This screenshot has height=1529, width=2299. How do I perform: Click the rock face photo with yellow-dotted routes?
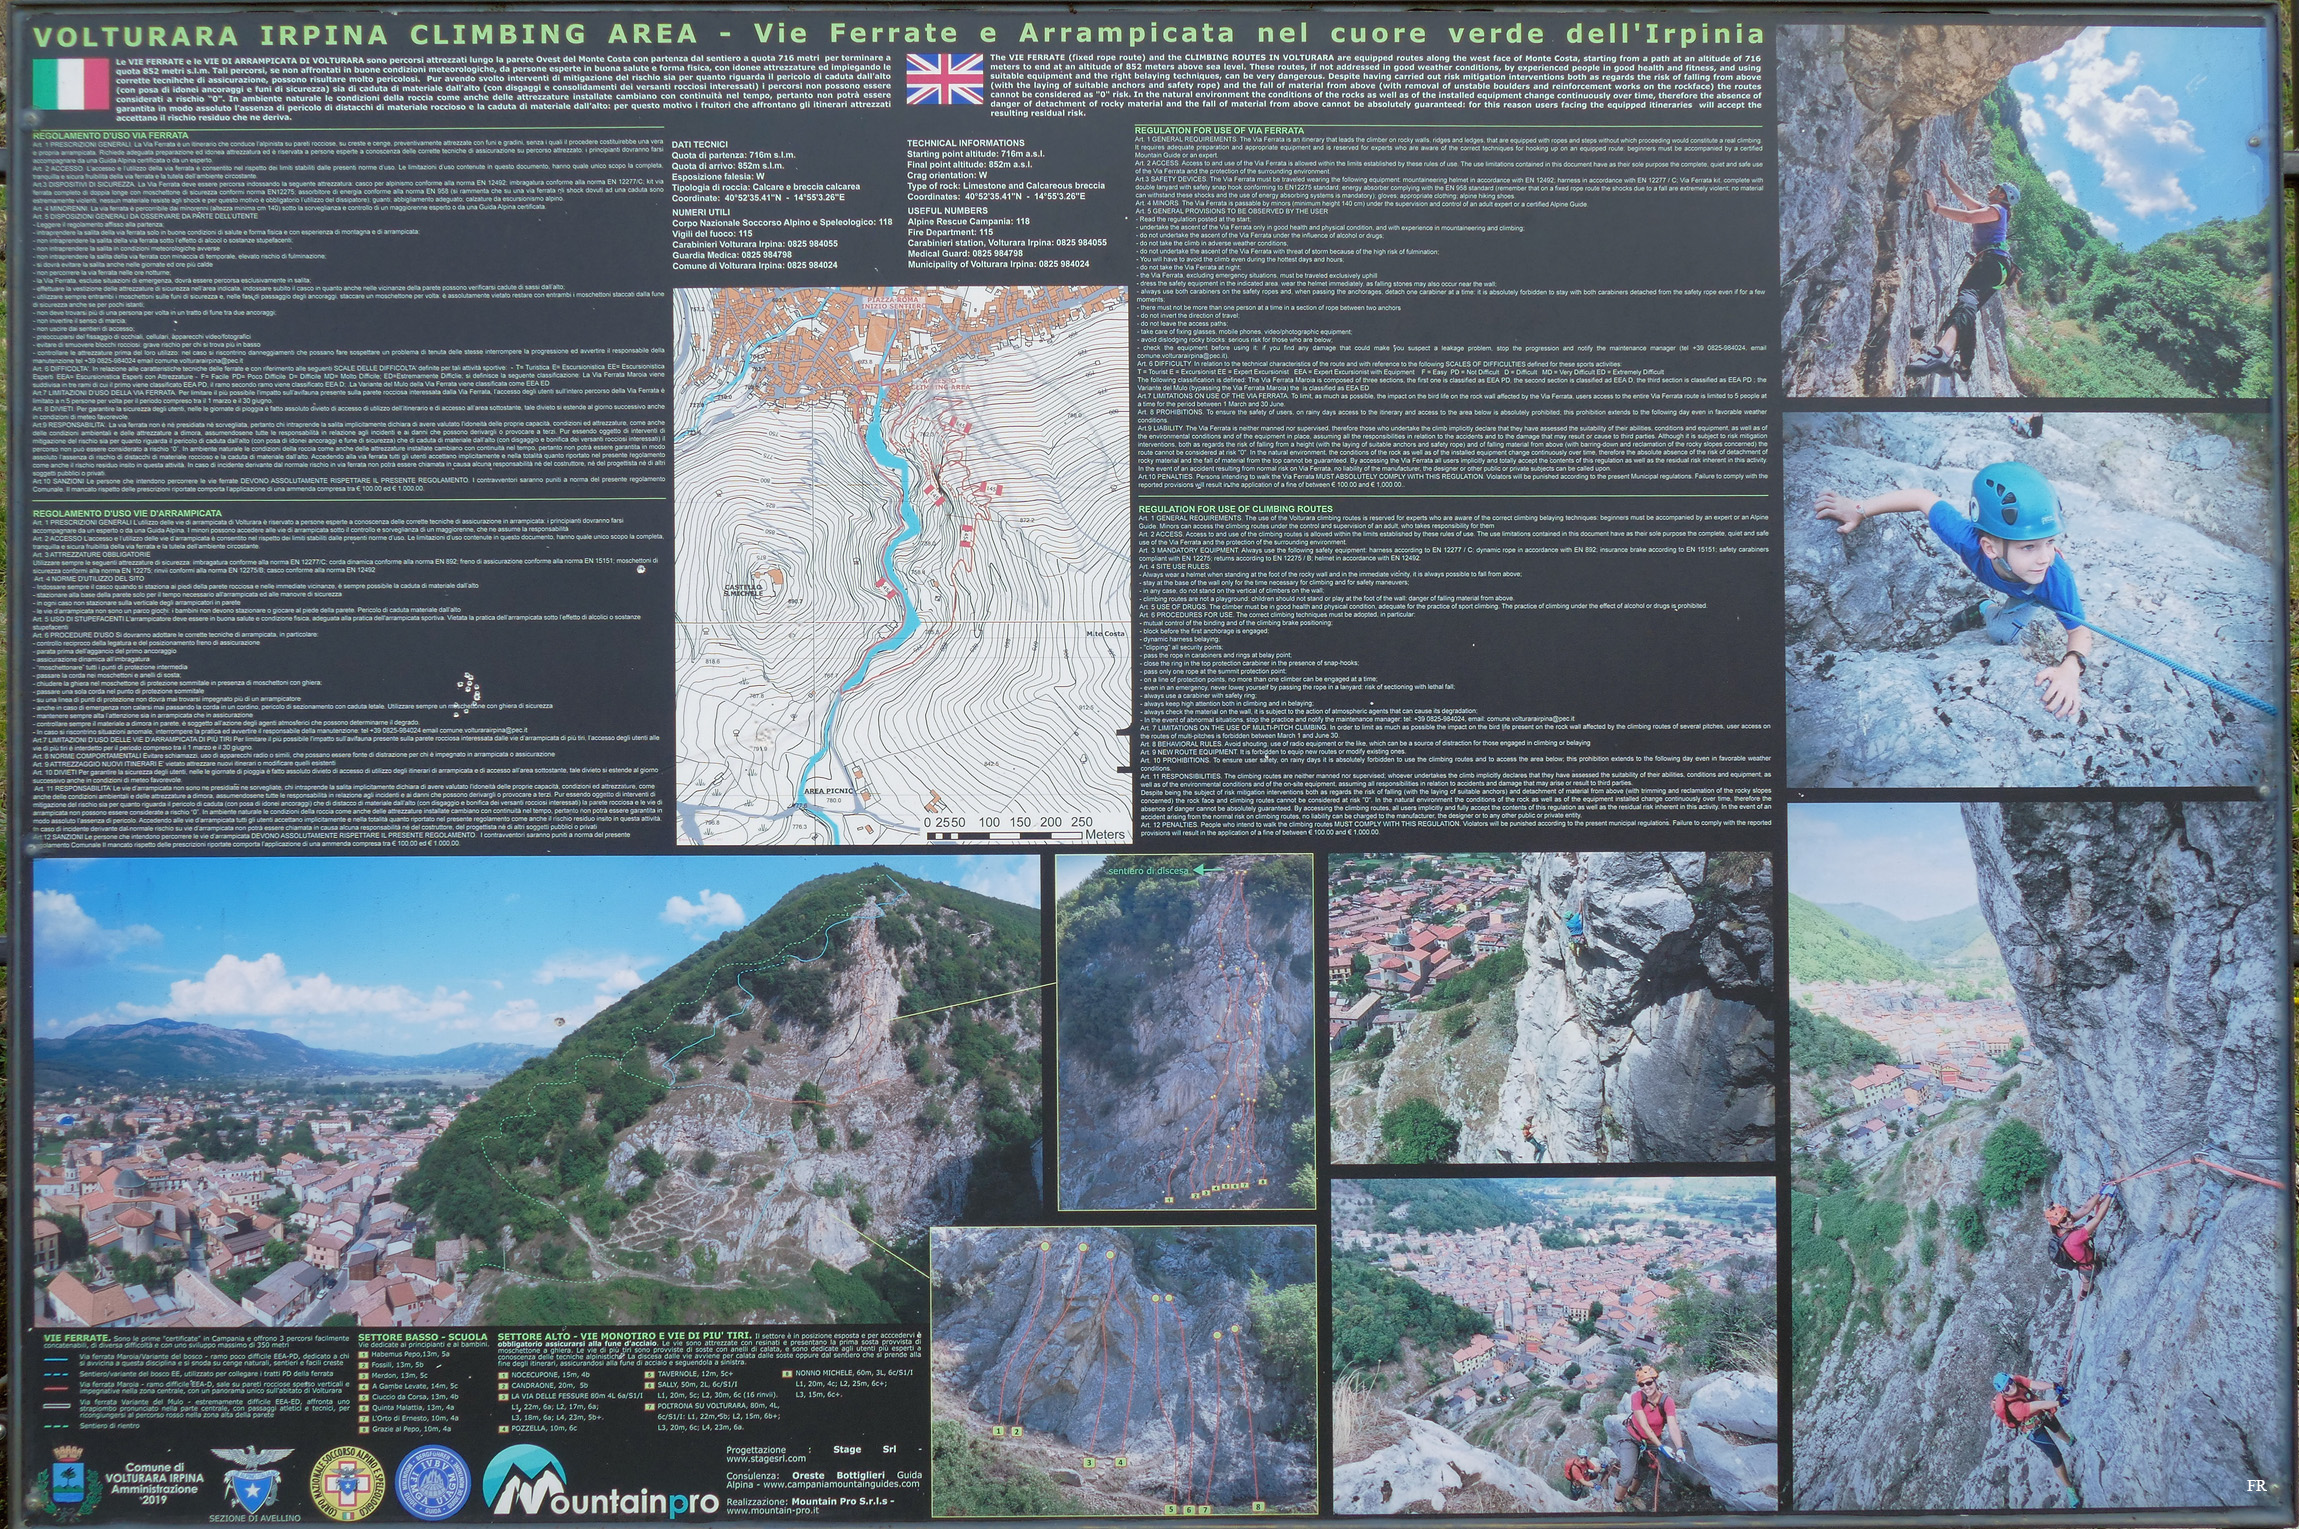1184,1030
